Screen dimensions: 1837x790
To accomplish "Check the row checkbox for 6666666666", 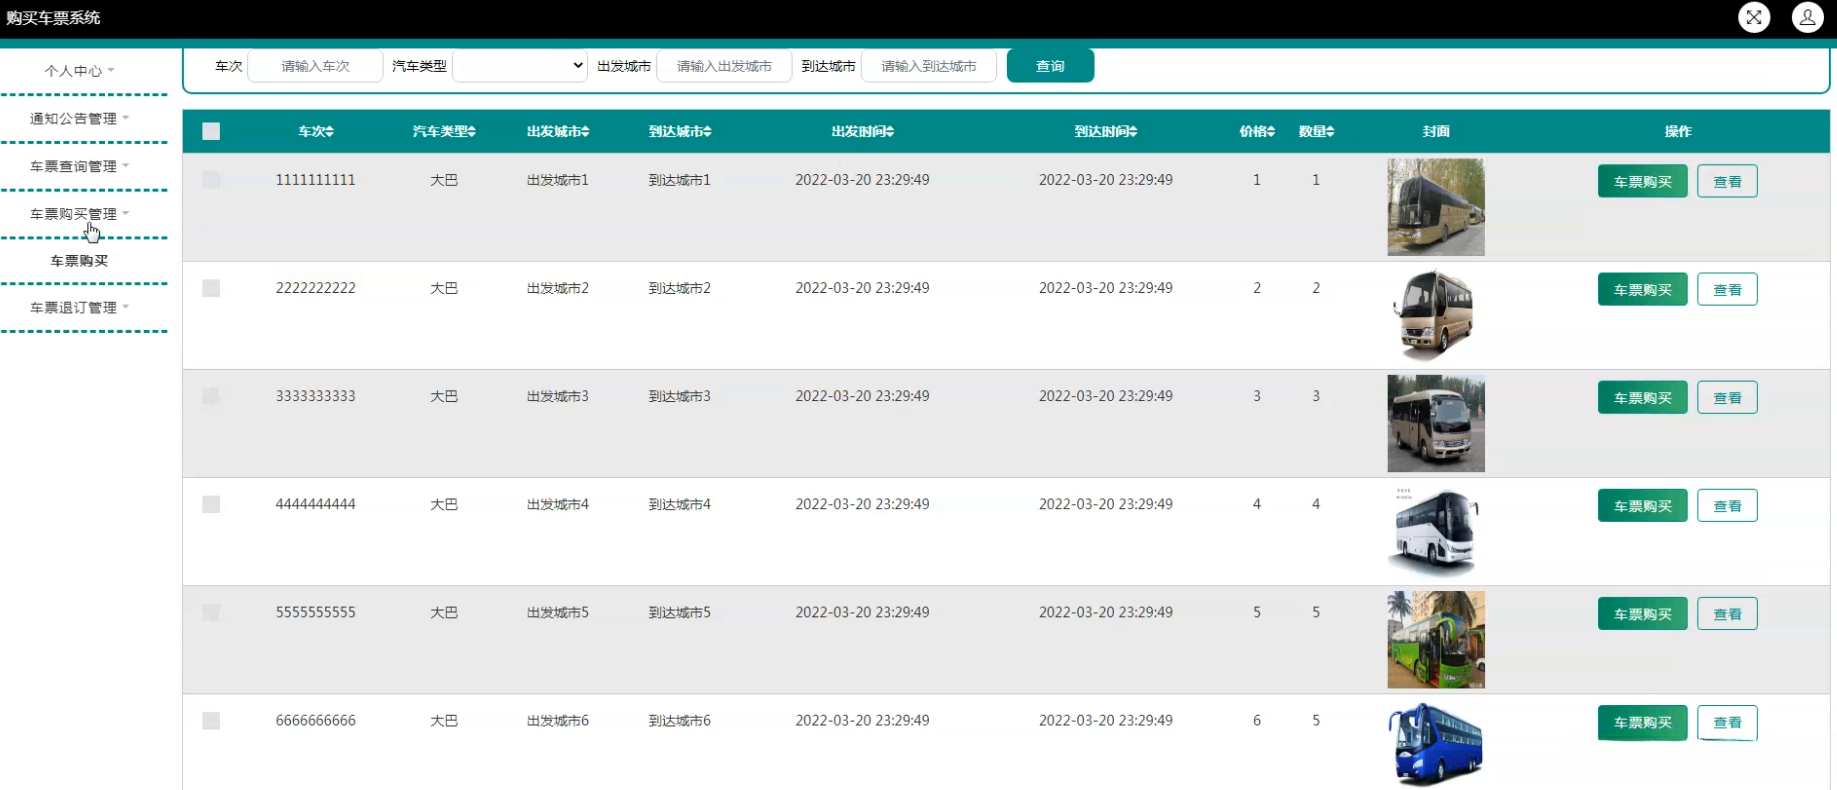I will 211,720.
